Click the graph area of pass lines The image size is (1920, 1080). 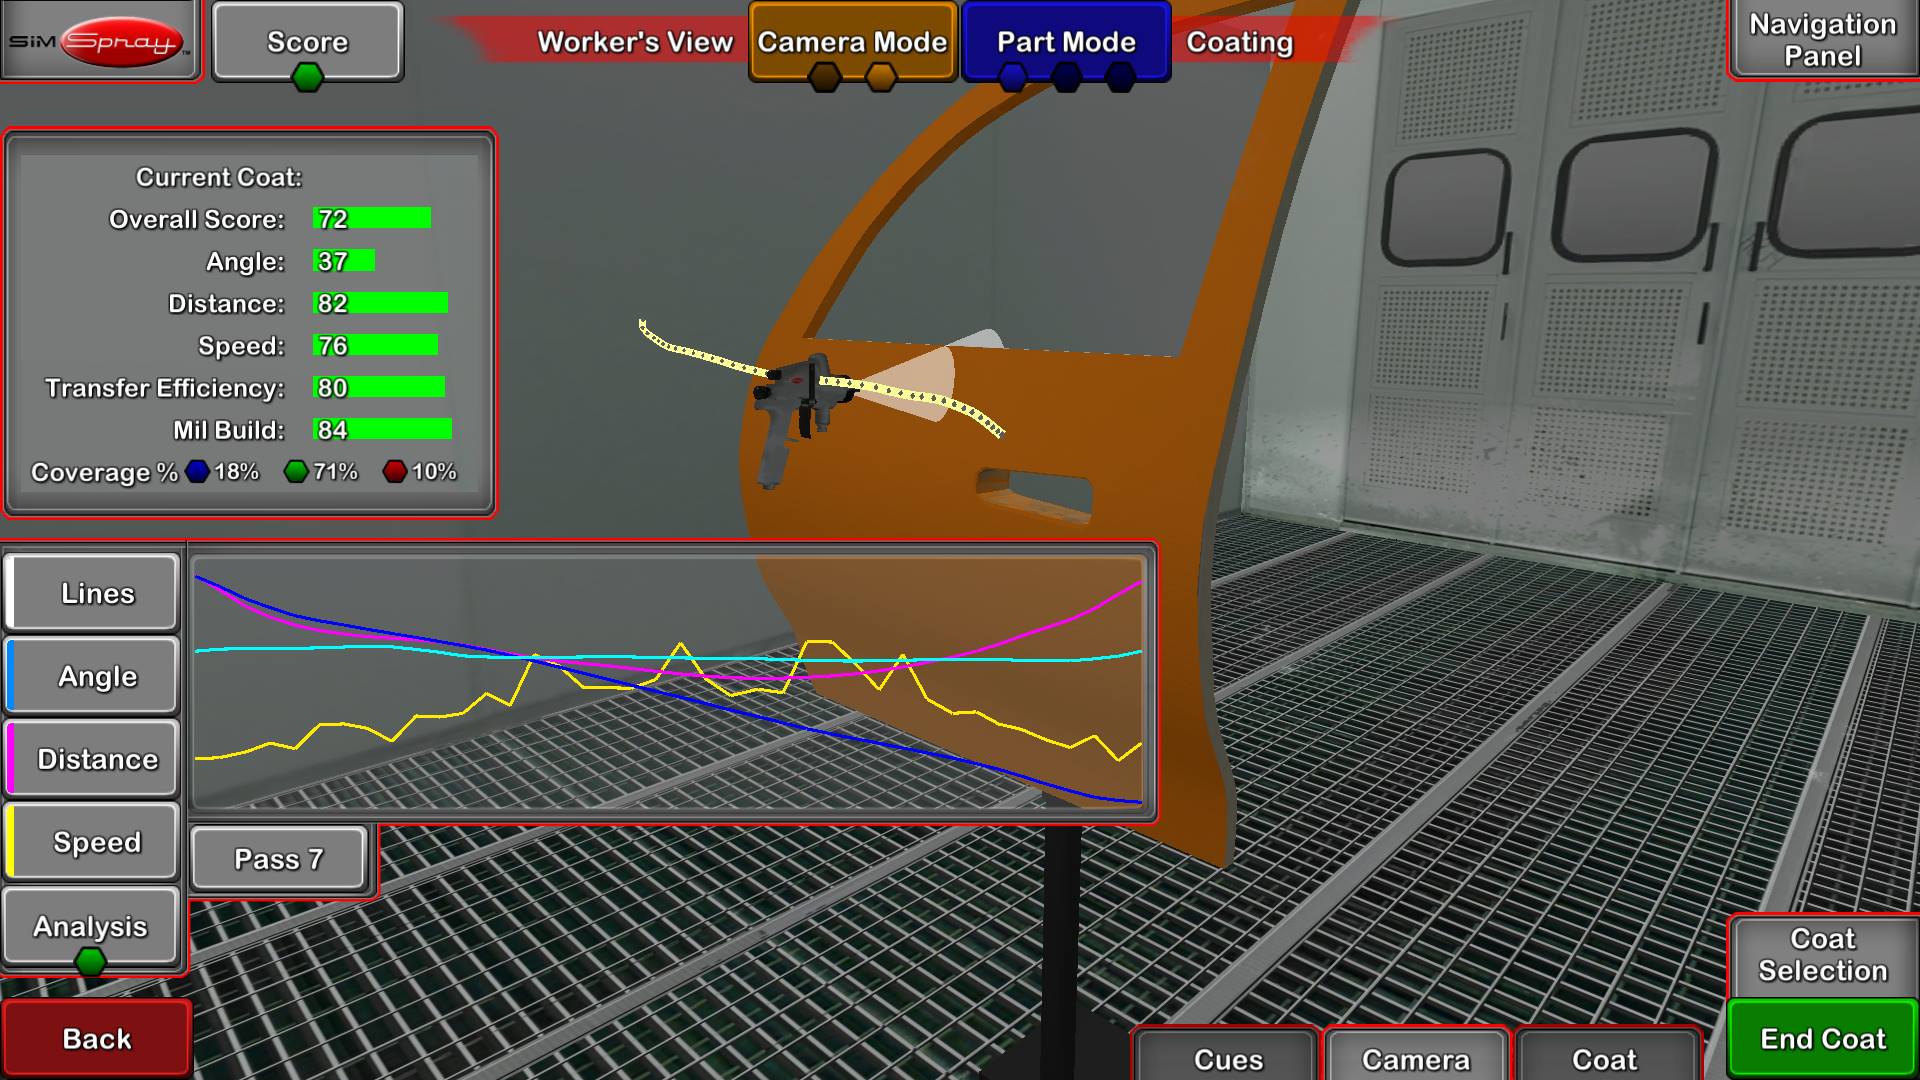668,682
